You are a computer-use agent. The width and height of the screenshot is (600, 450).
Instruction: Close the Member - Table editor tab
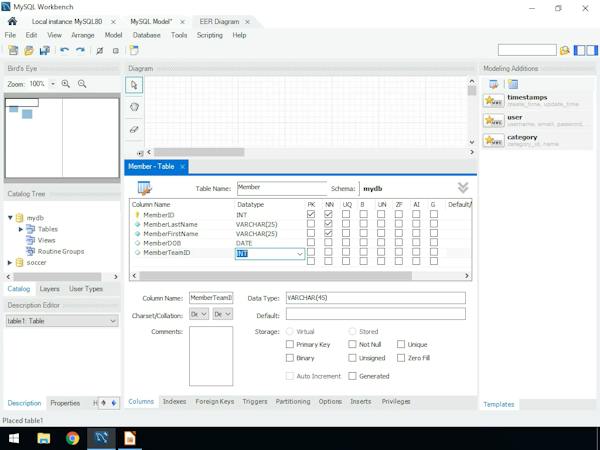183,166
